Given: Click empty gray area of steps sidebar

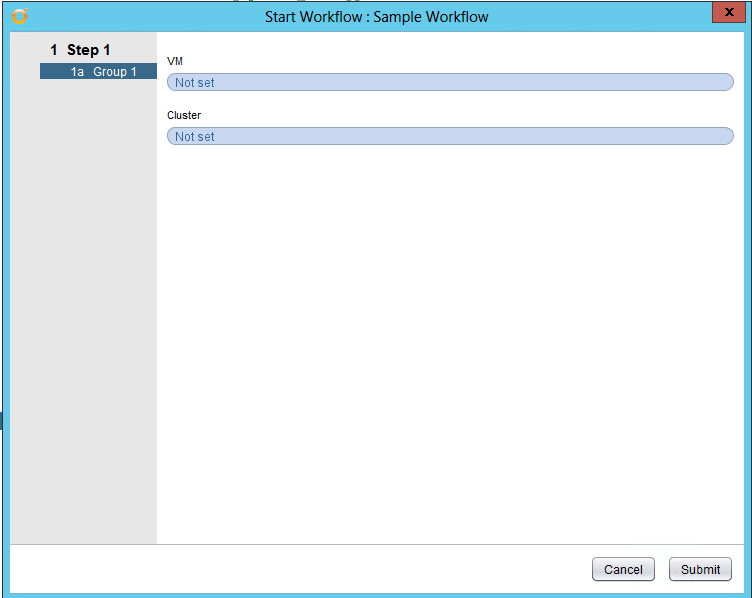Looking at the screenshot, I should pos(83,300).
